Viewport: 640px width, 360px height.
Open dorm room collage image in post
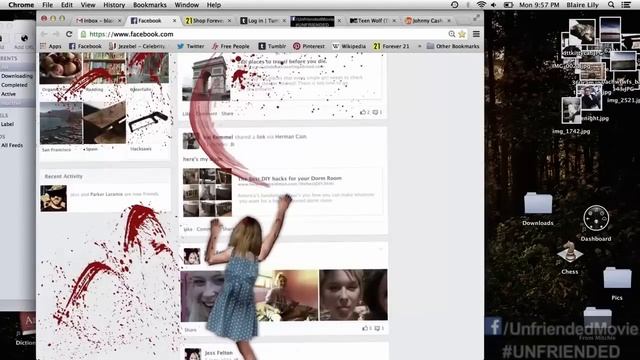(x=207, y=192)
